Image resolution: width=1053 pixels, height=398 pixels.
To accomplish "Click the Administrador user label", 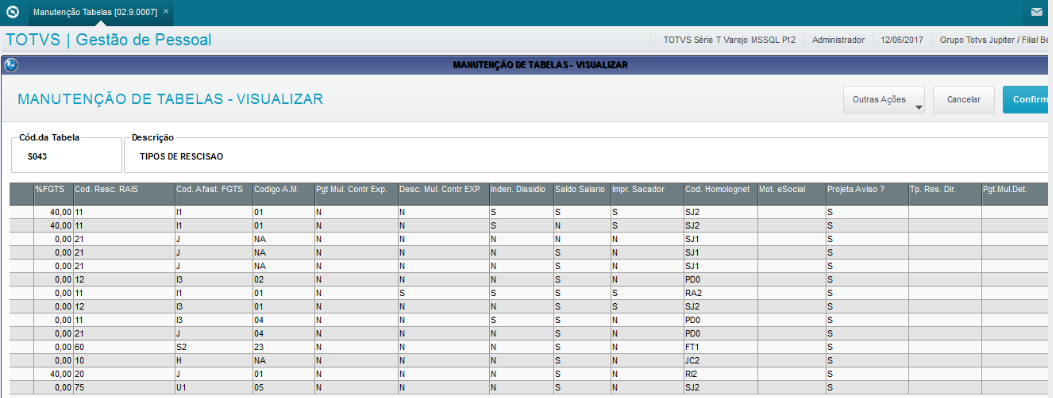I will tap(838, 40).
